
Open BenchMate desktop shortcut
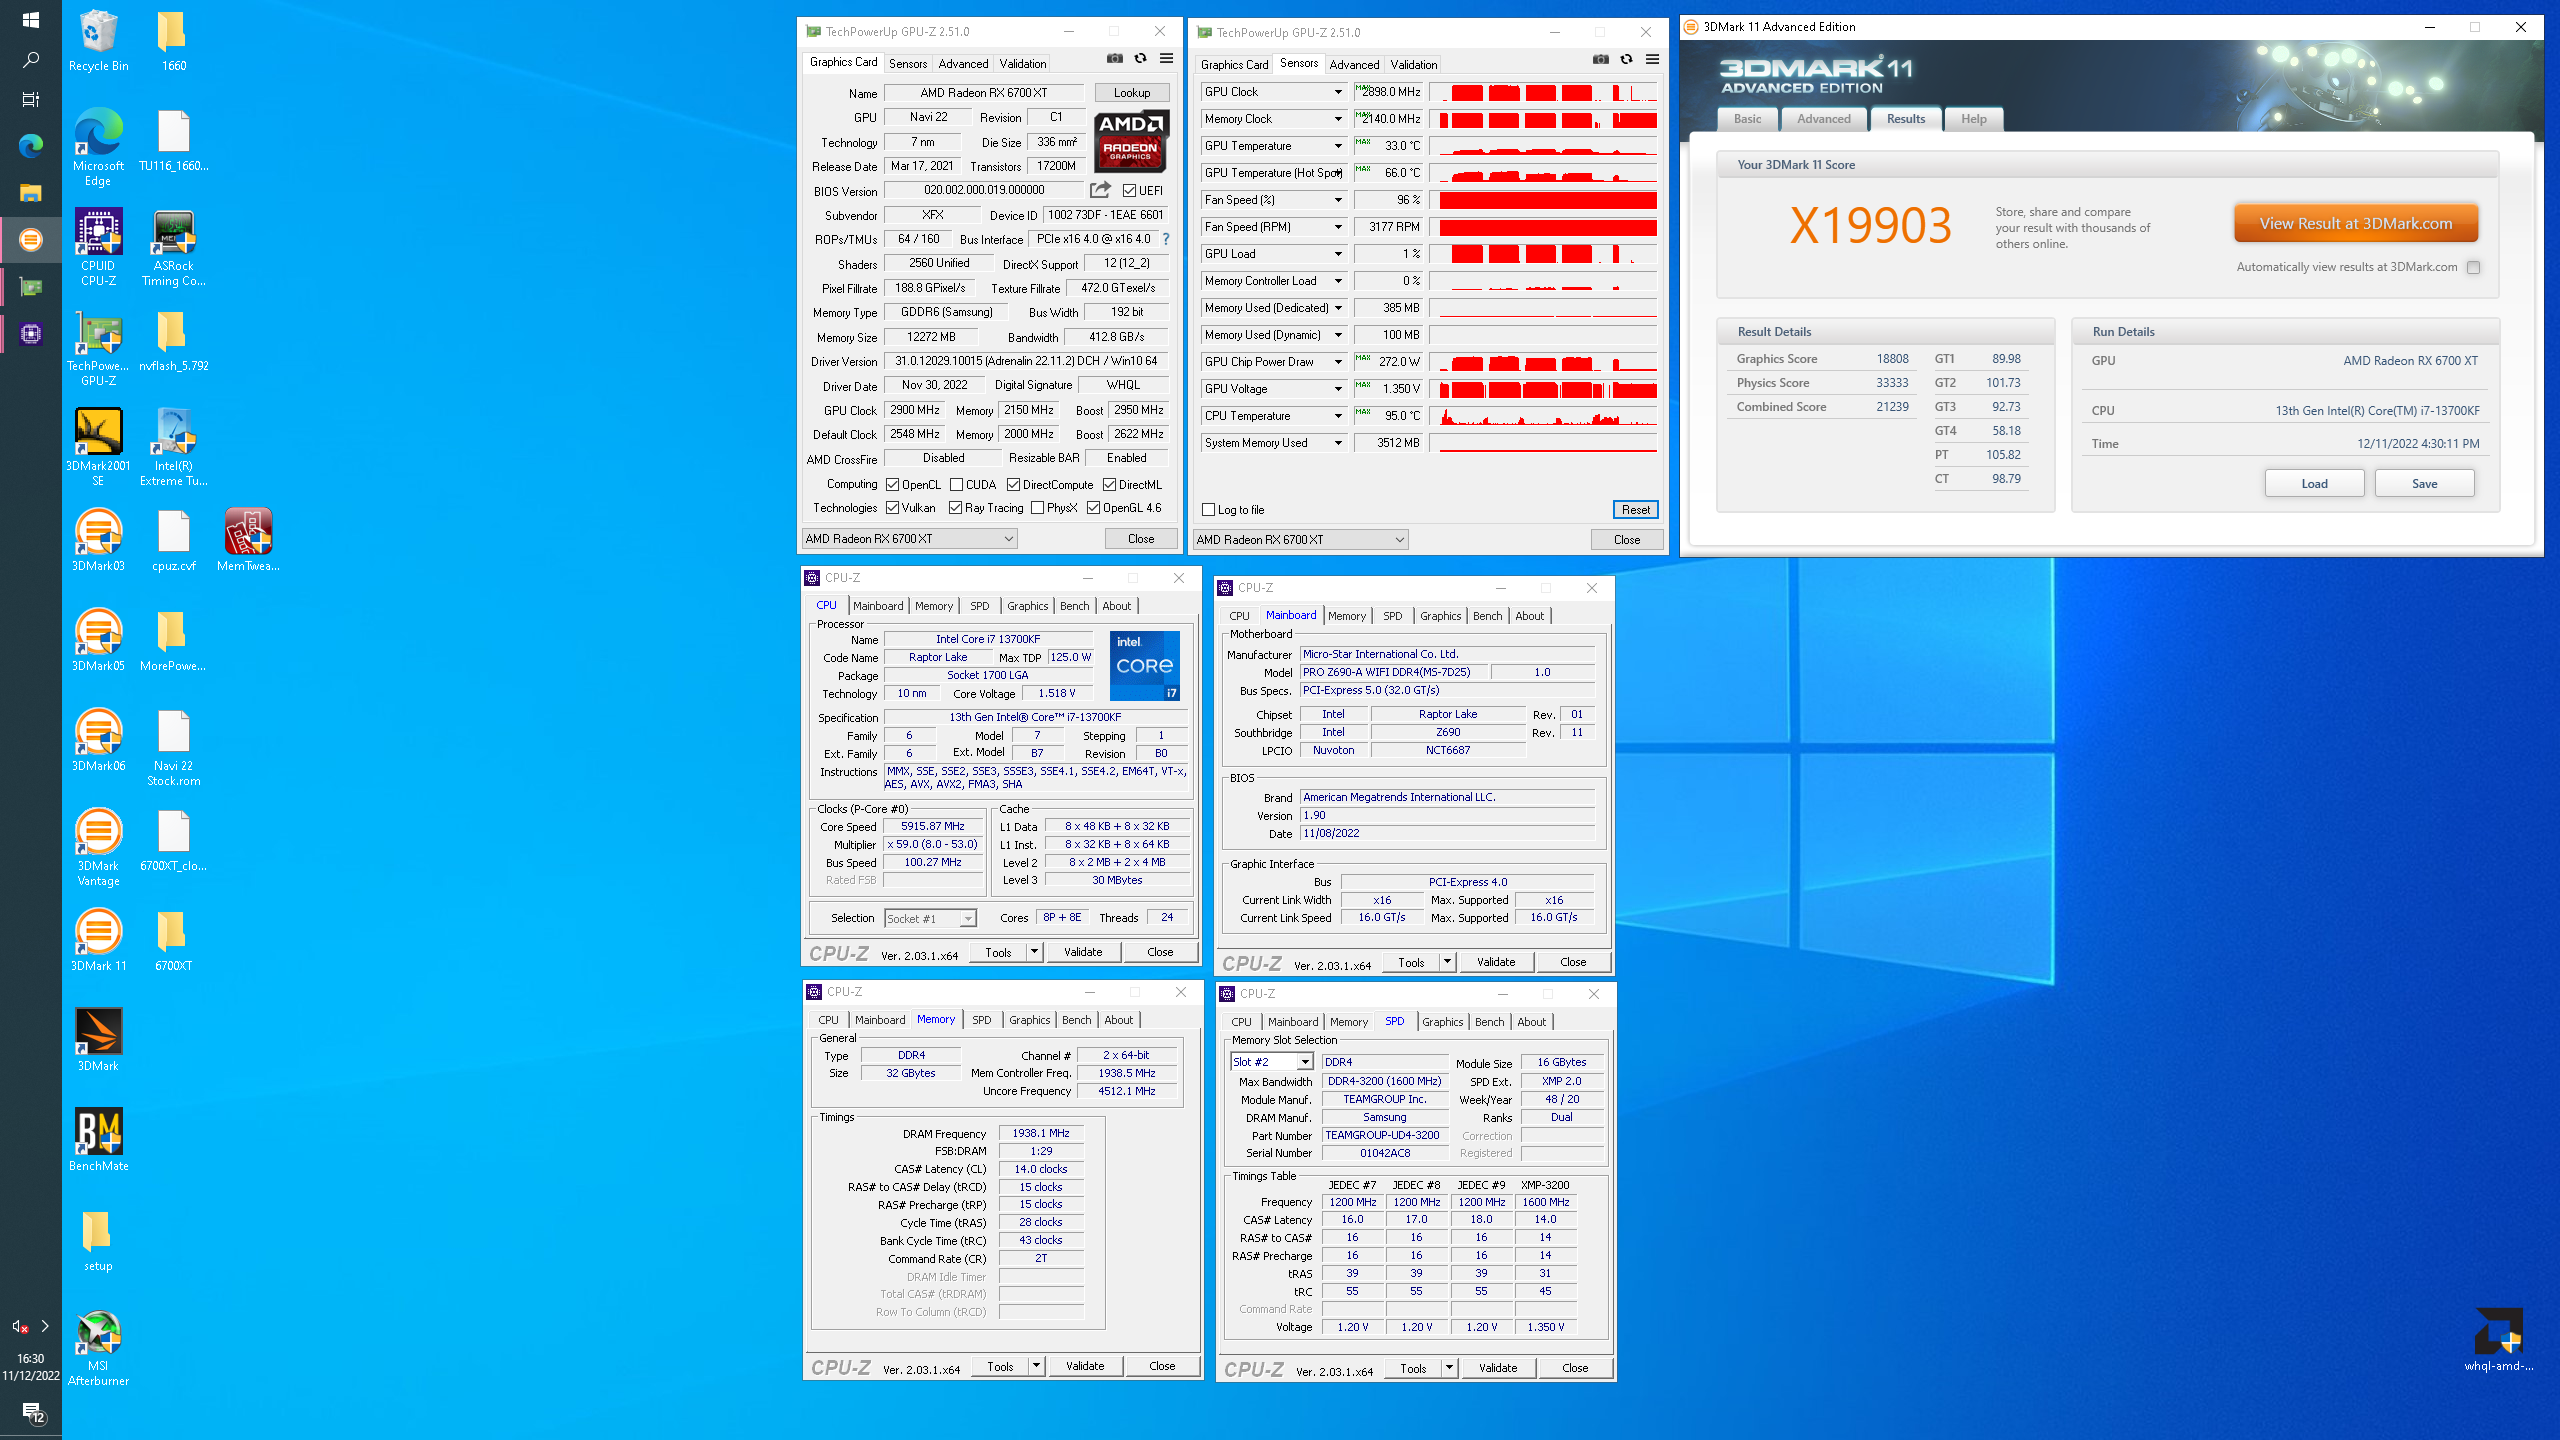[x=98, y=1140]
